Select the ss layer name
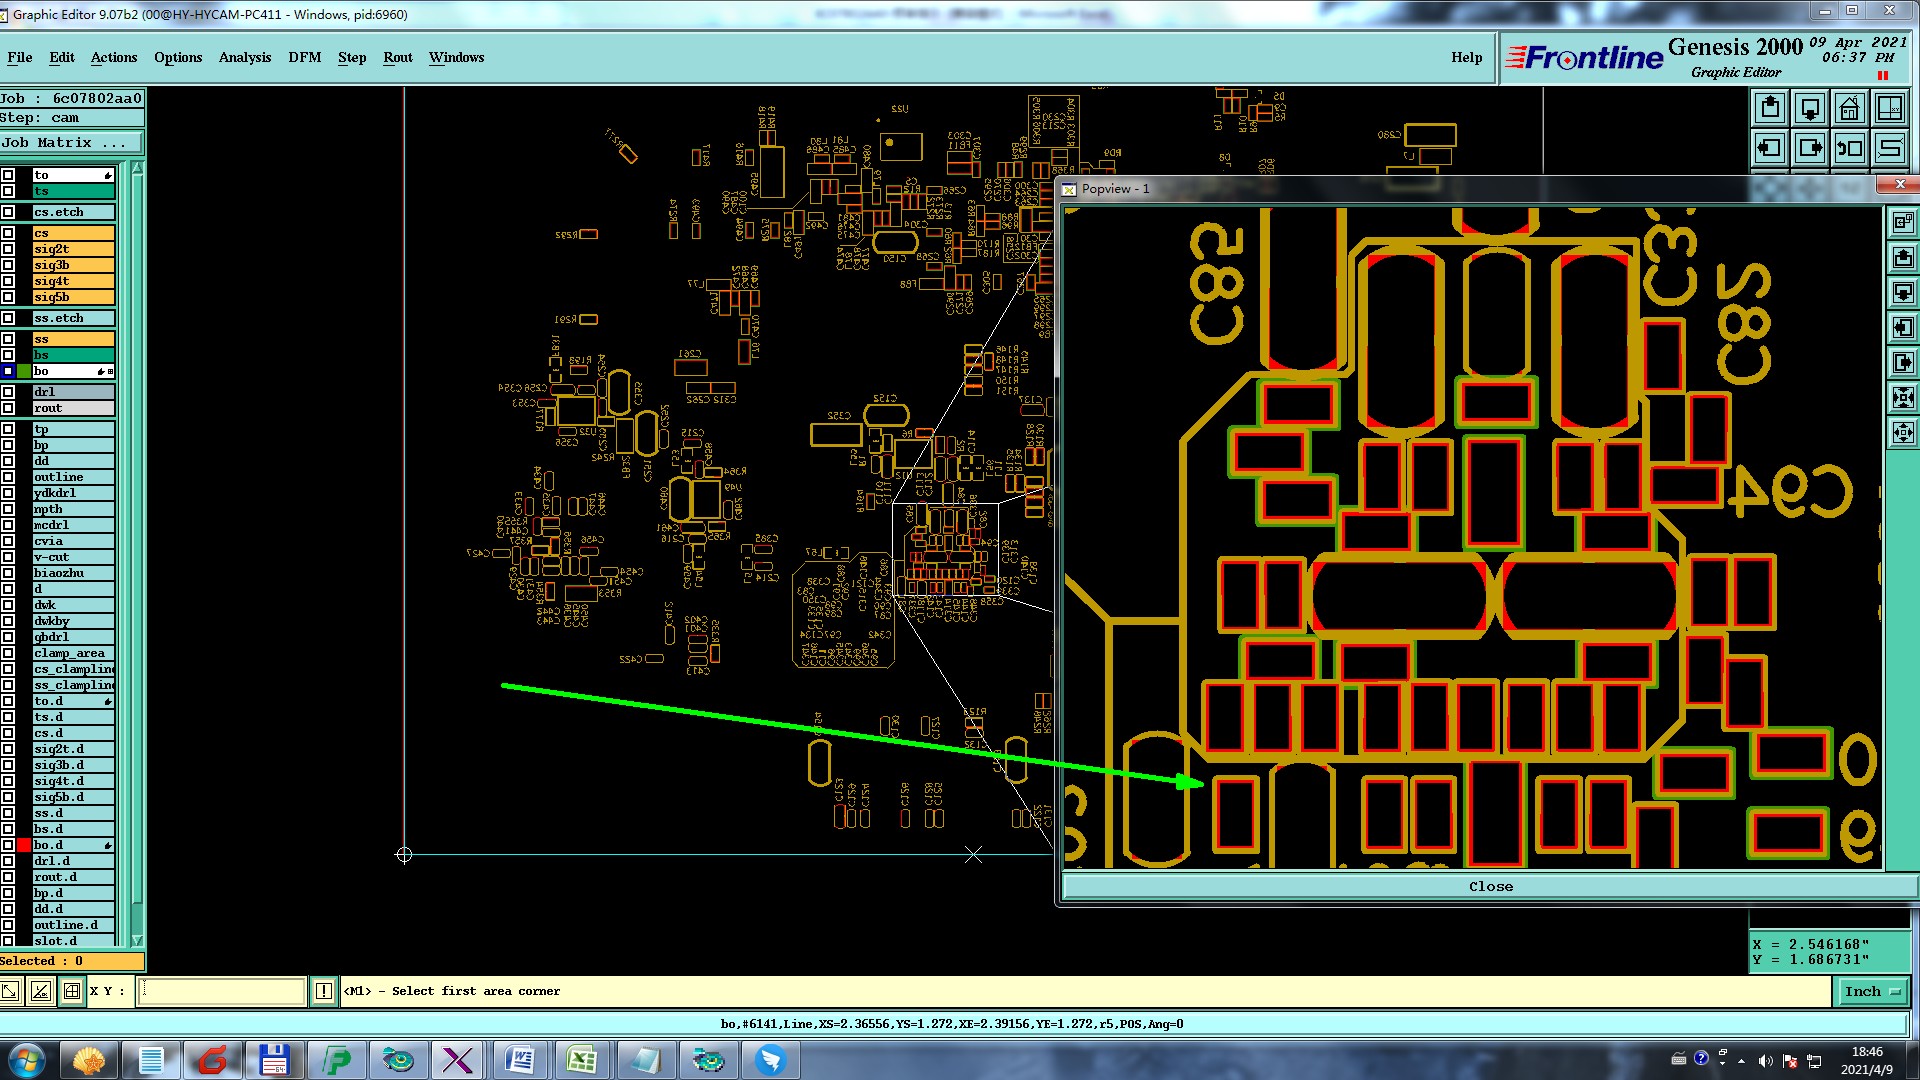Viewport: 1920px width, 1080px height. click(x=73, y=339)
